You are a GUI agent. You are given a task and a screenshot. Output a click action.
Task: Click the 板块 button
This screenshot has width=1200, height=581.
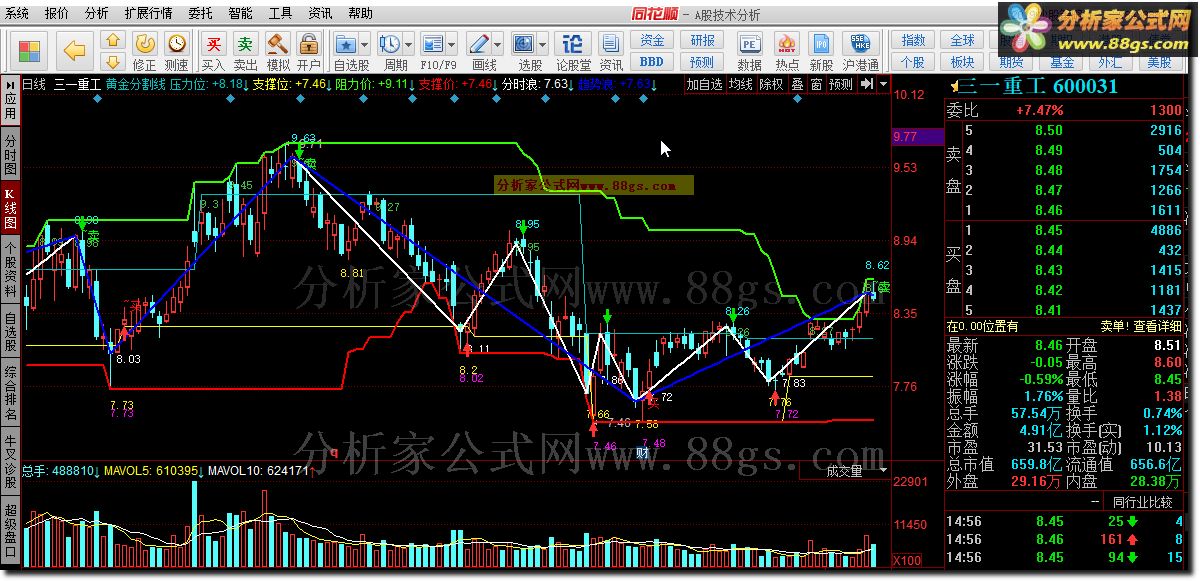(962, 62)
